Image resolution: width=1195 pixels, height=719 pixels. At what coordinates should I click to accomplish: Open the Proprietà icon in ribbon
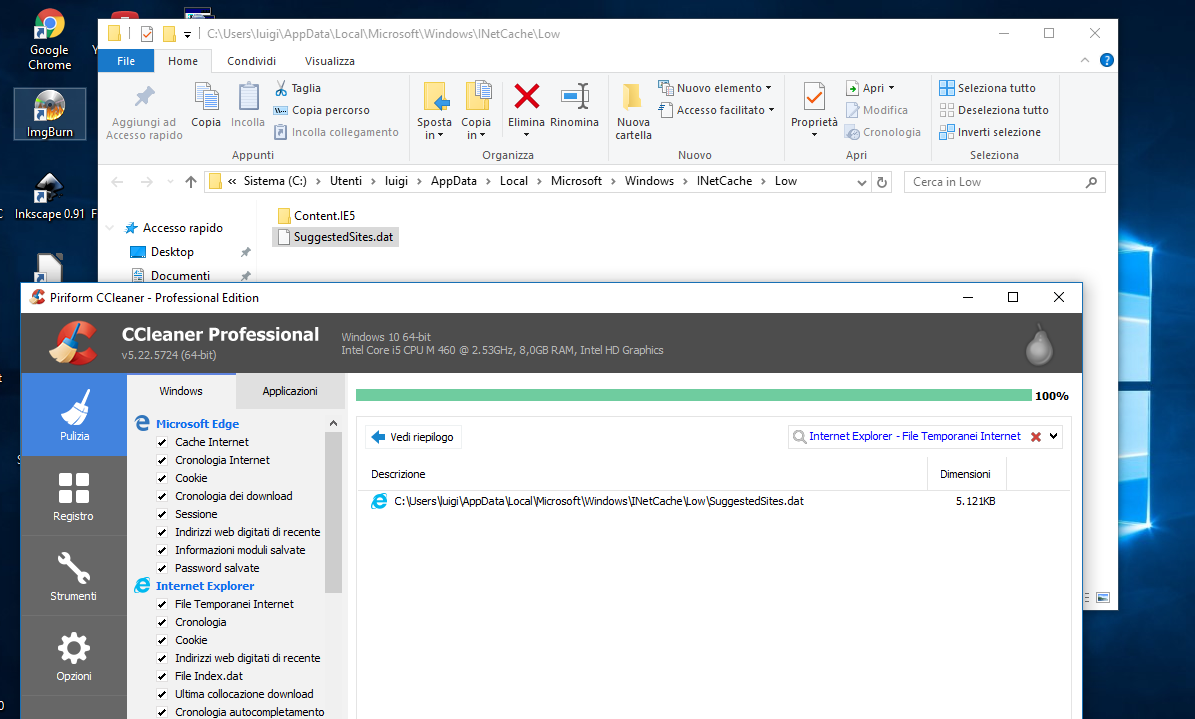[814, 98]
